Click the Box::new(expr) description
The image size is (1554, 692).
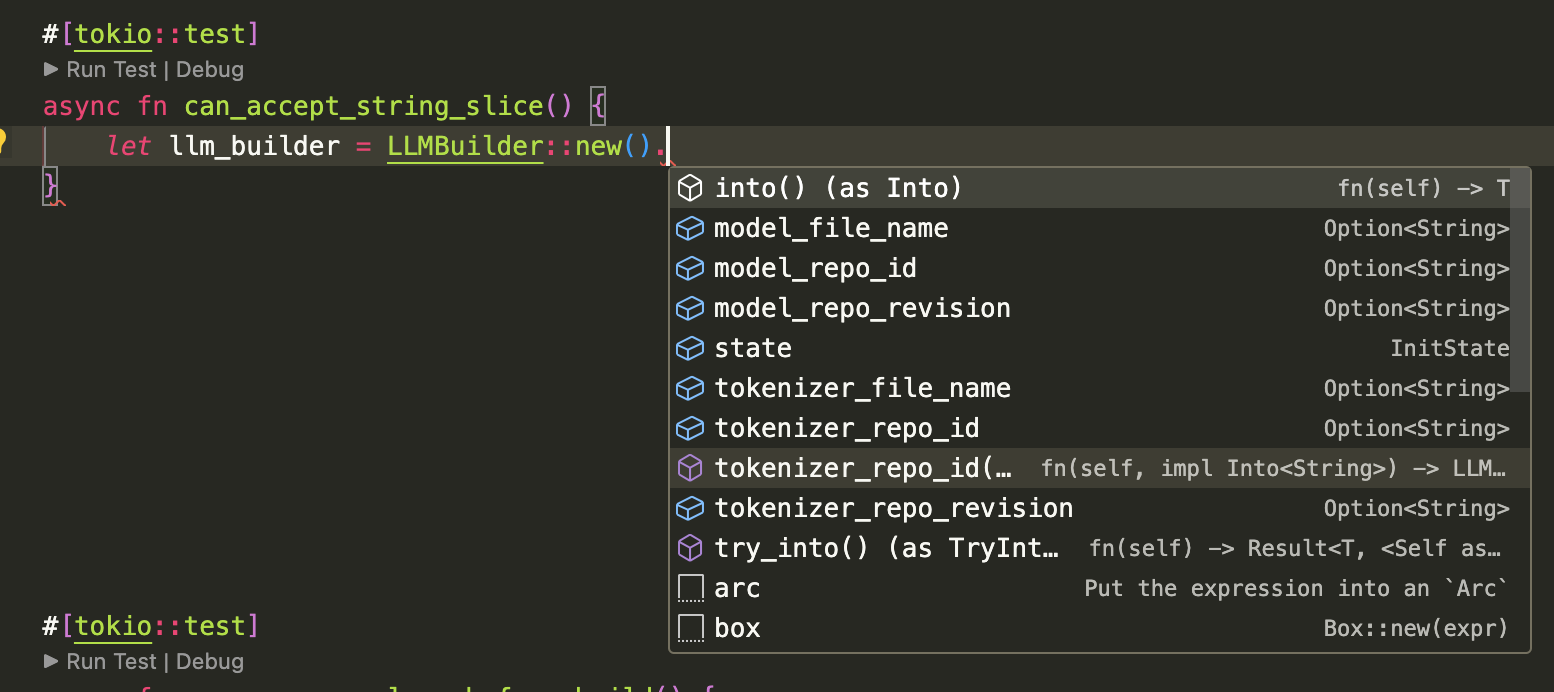pos(1416,628)
